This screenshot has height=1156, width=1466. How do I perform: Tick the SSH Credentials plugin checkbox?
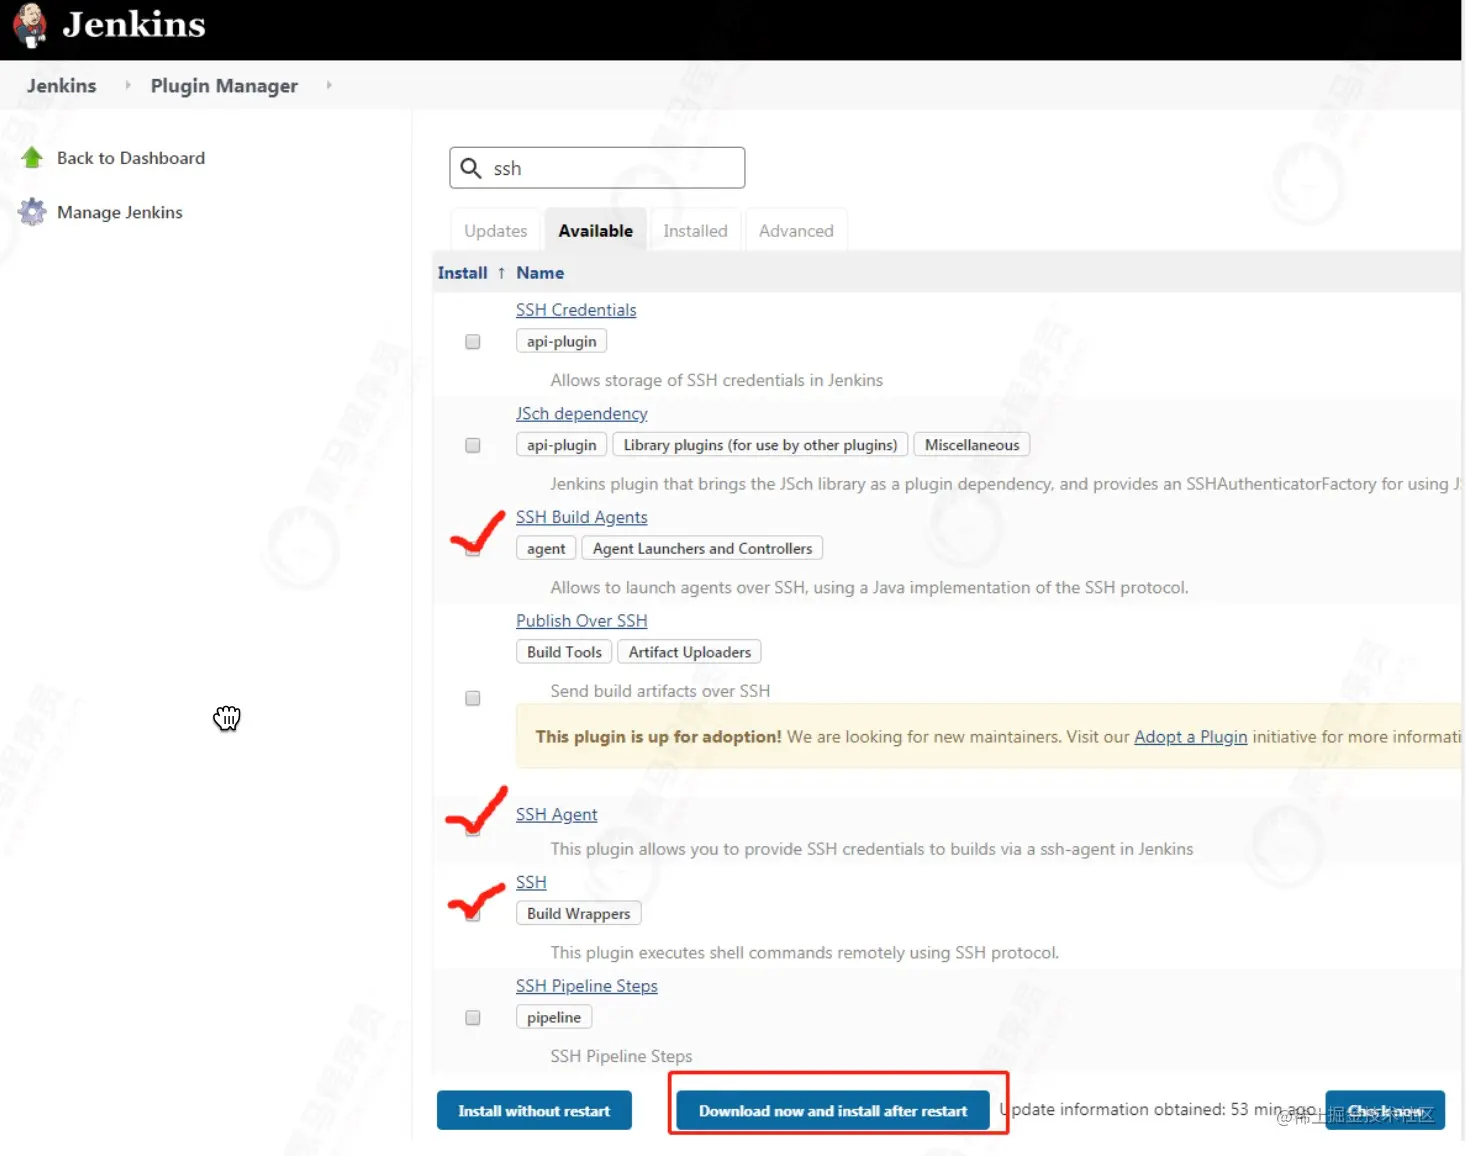pyautogui.click(x=473, y=342)
